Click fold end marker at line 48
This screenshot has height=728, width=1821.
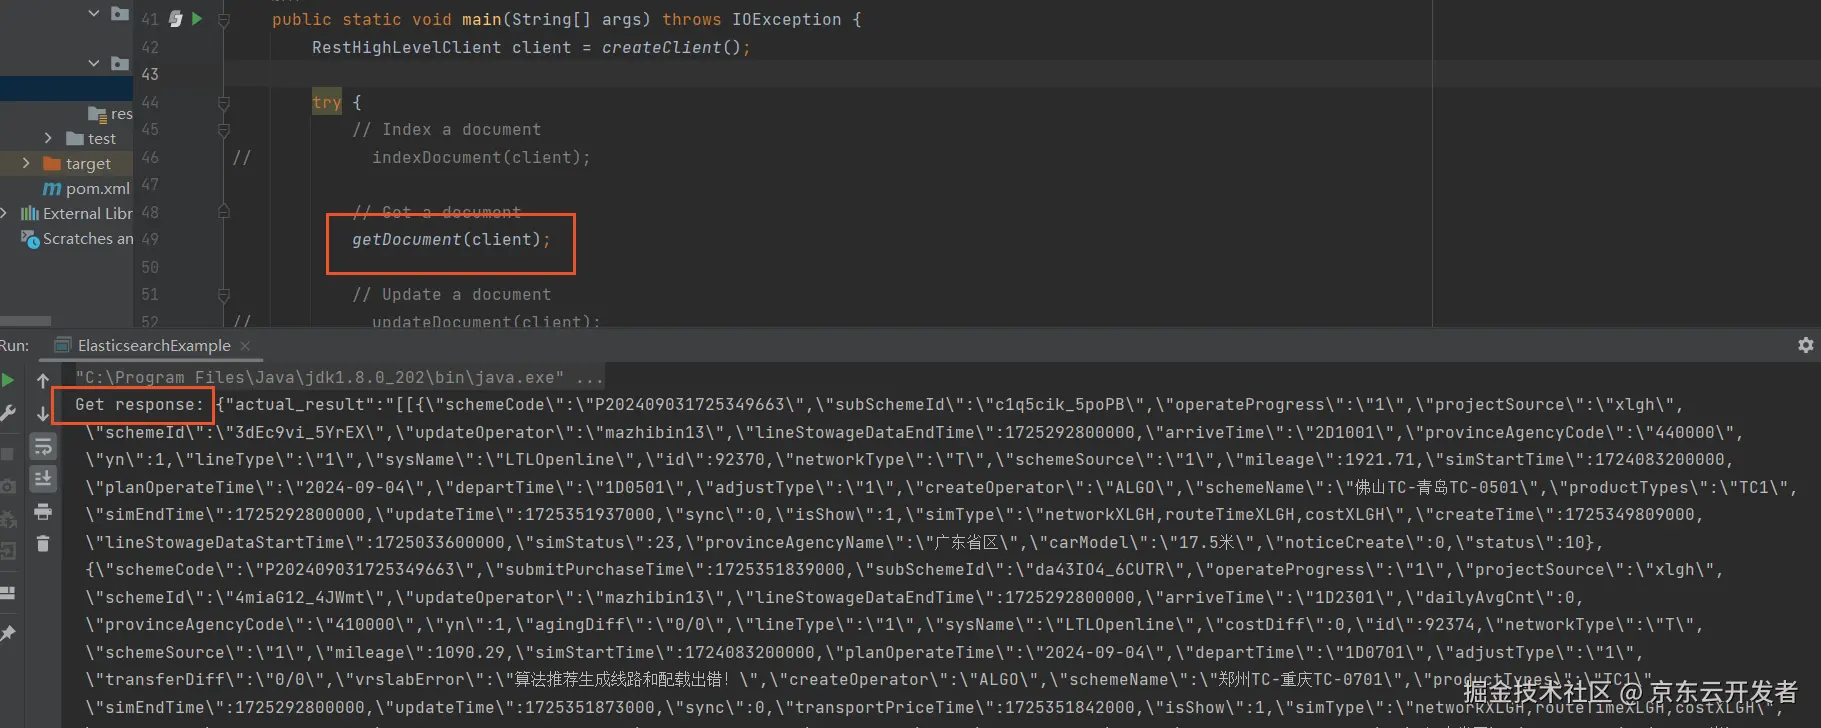coord(224,212)
